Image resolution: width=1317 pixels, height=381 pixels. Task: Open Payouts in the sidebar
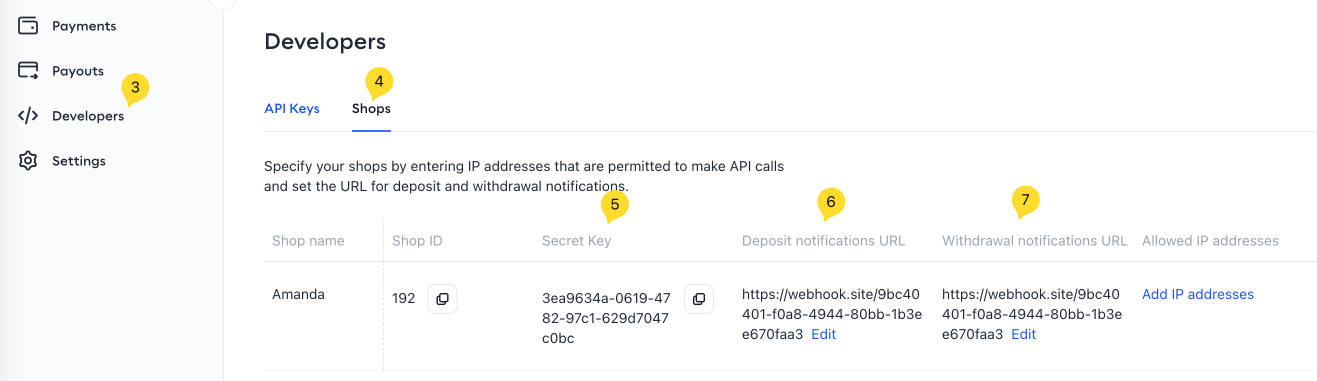point(78,71)
